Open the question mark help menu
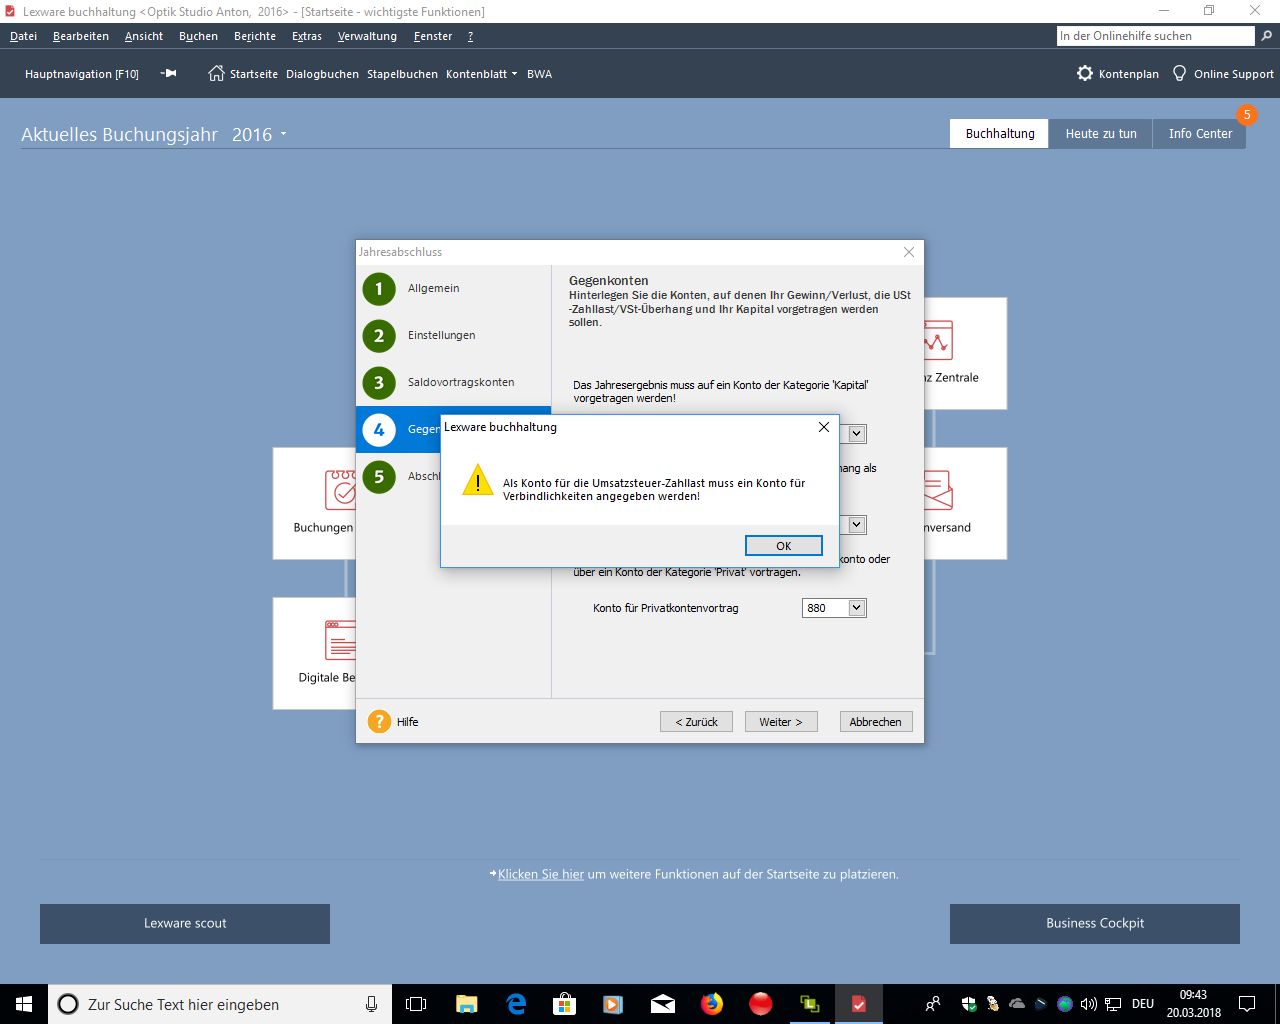The height and width of the screenshot is (1024, 1280). tap(470, 36)
